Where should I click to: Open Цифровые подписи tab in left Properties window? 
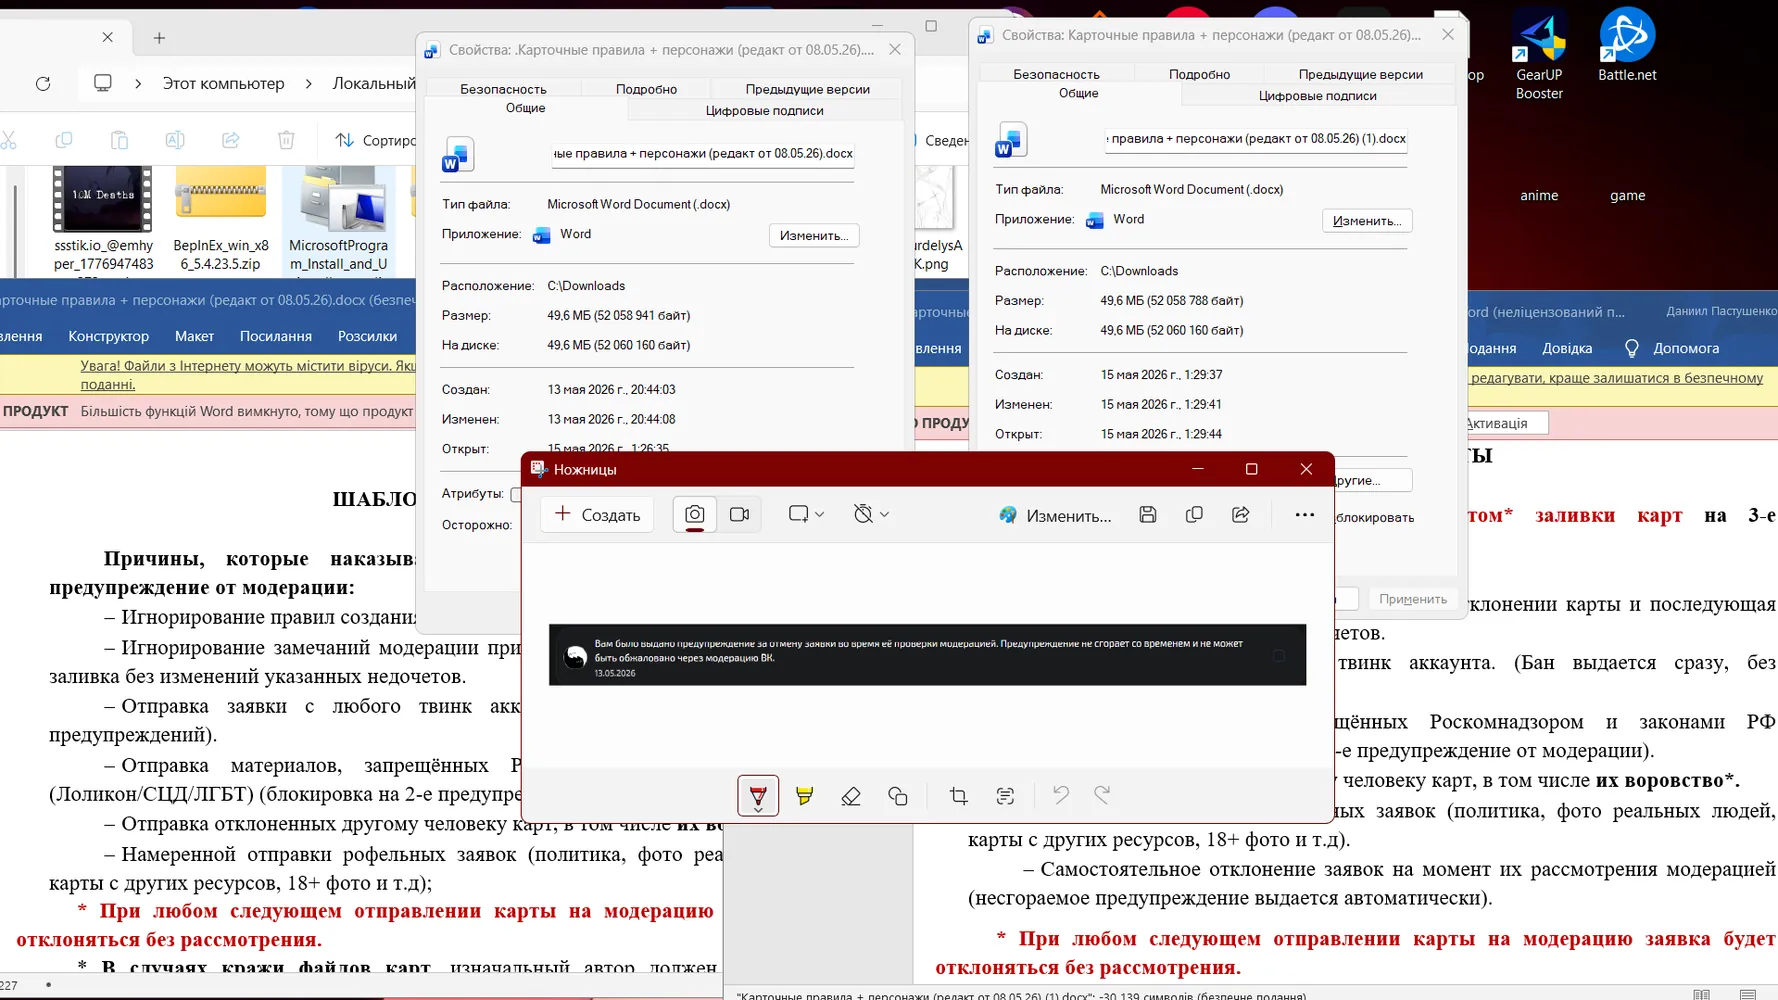pyautogui.click(x=764, y=110)
